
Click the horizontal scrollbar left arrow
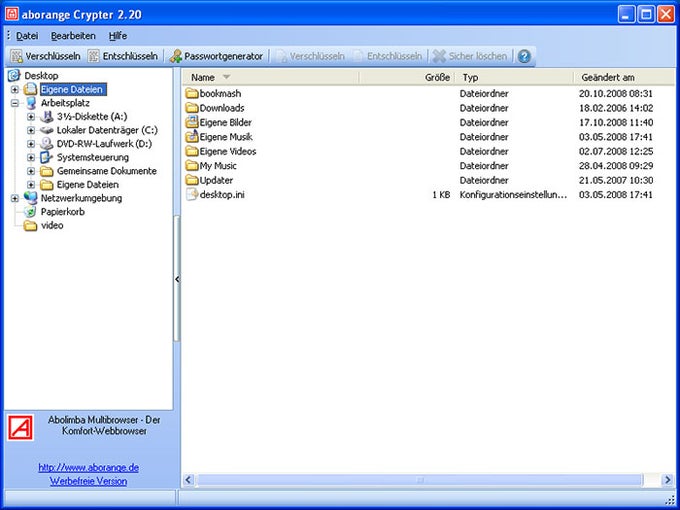[188, 480]
